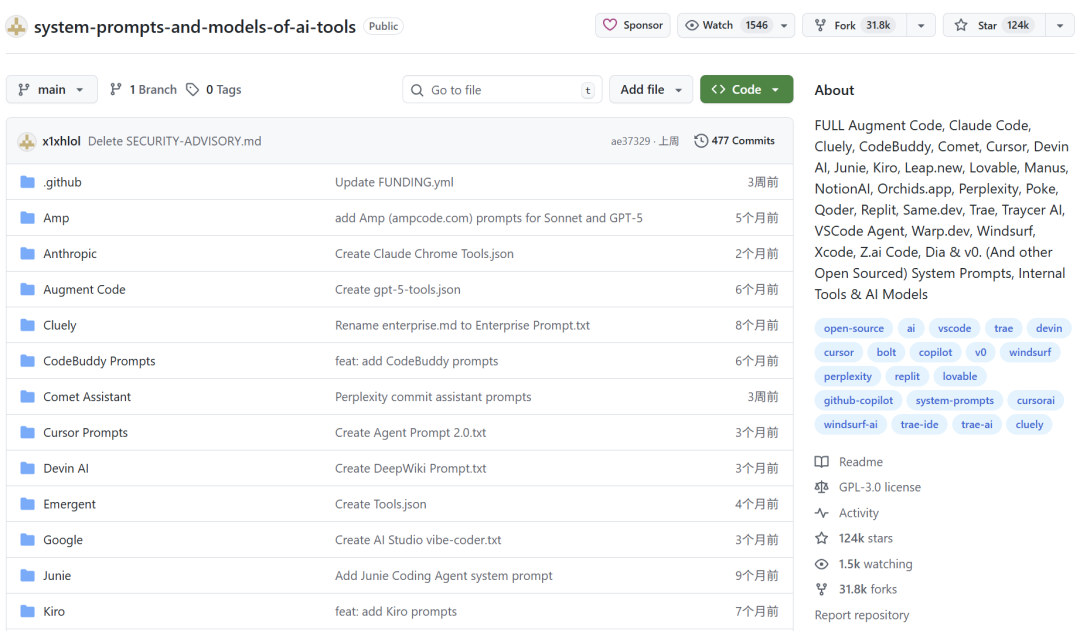Open the Fork options dropdown arrow
Image resolution: width=1080 pixels, height=631 pixels.
click(921, 26)
